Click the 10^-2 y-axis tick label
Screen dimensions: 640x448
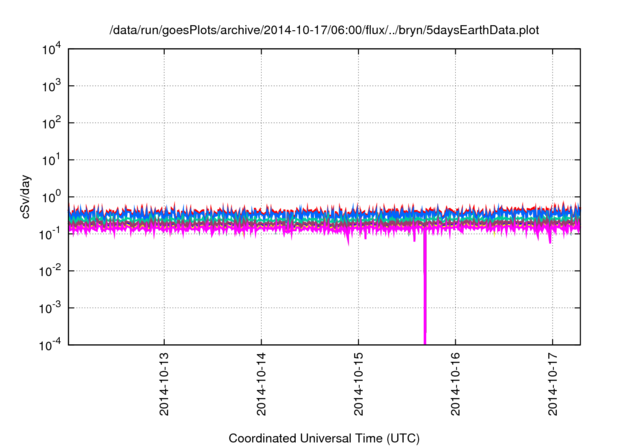(x=51, y=271)
